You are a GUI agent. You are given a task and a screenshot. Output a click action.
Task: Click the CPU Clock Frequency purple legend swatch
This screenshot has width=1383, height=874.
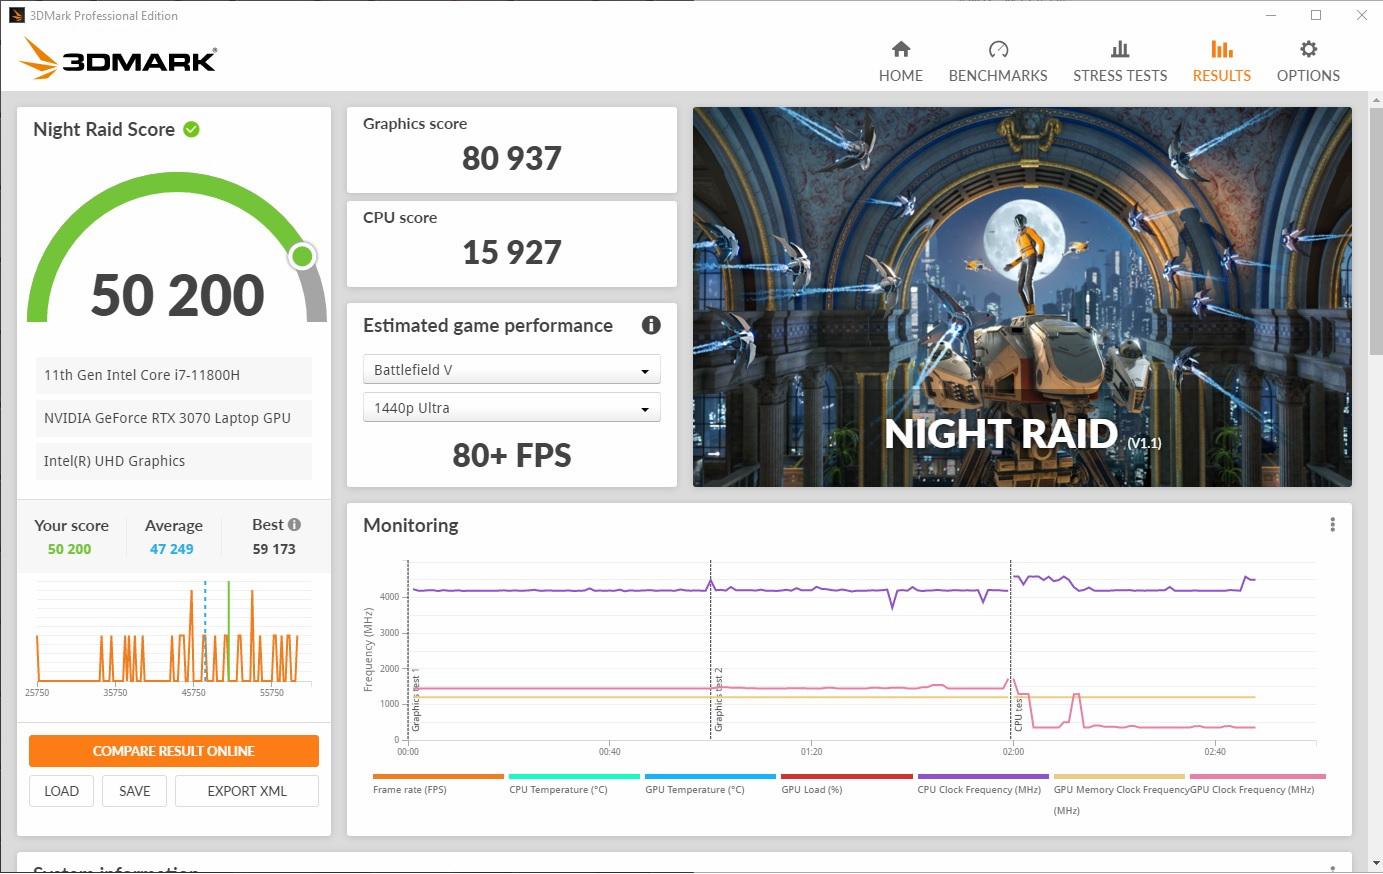pos(982,776)
